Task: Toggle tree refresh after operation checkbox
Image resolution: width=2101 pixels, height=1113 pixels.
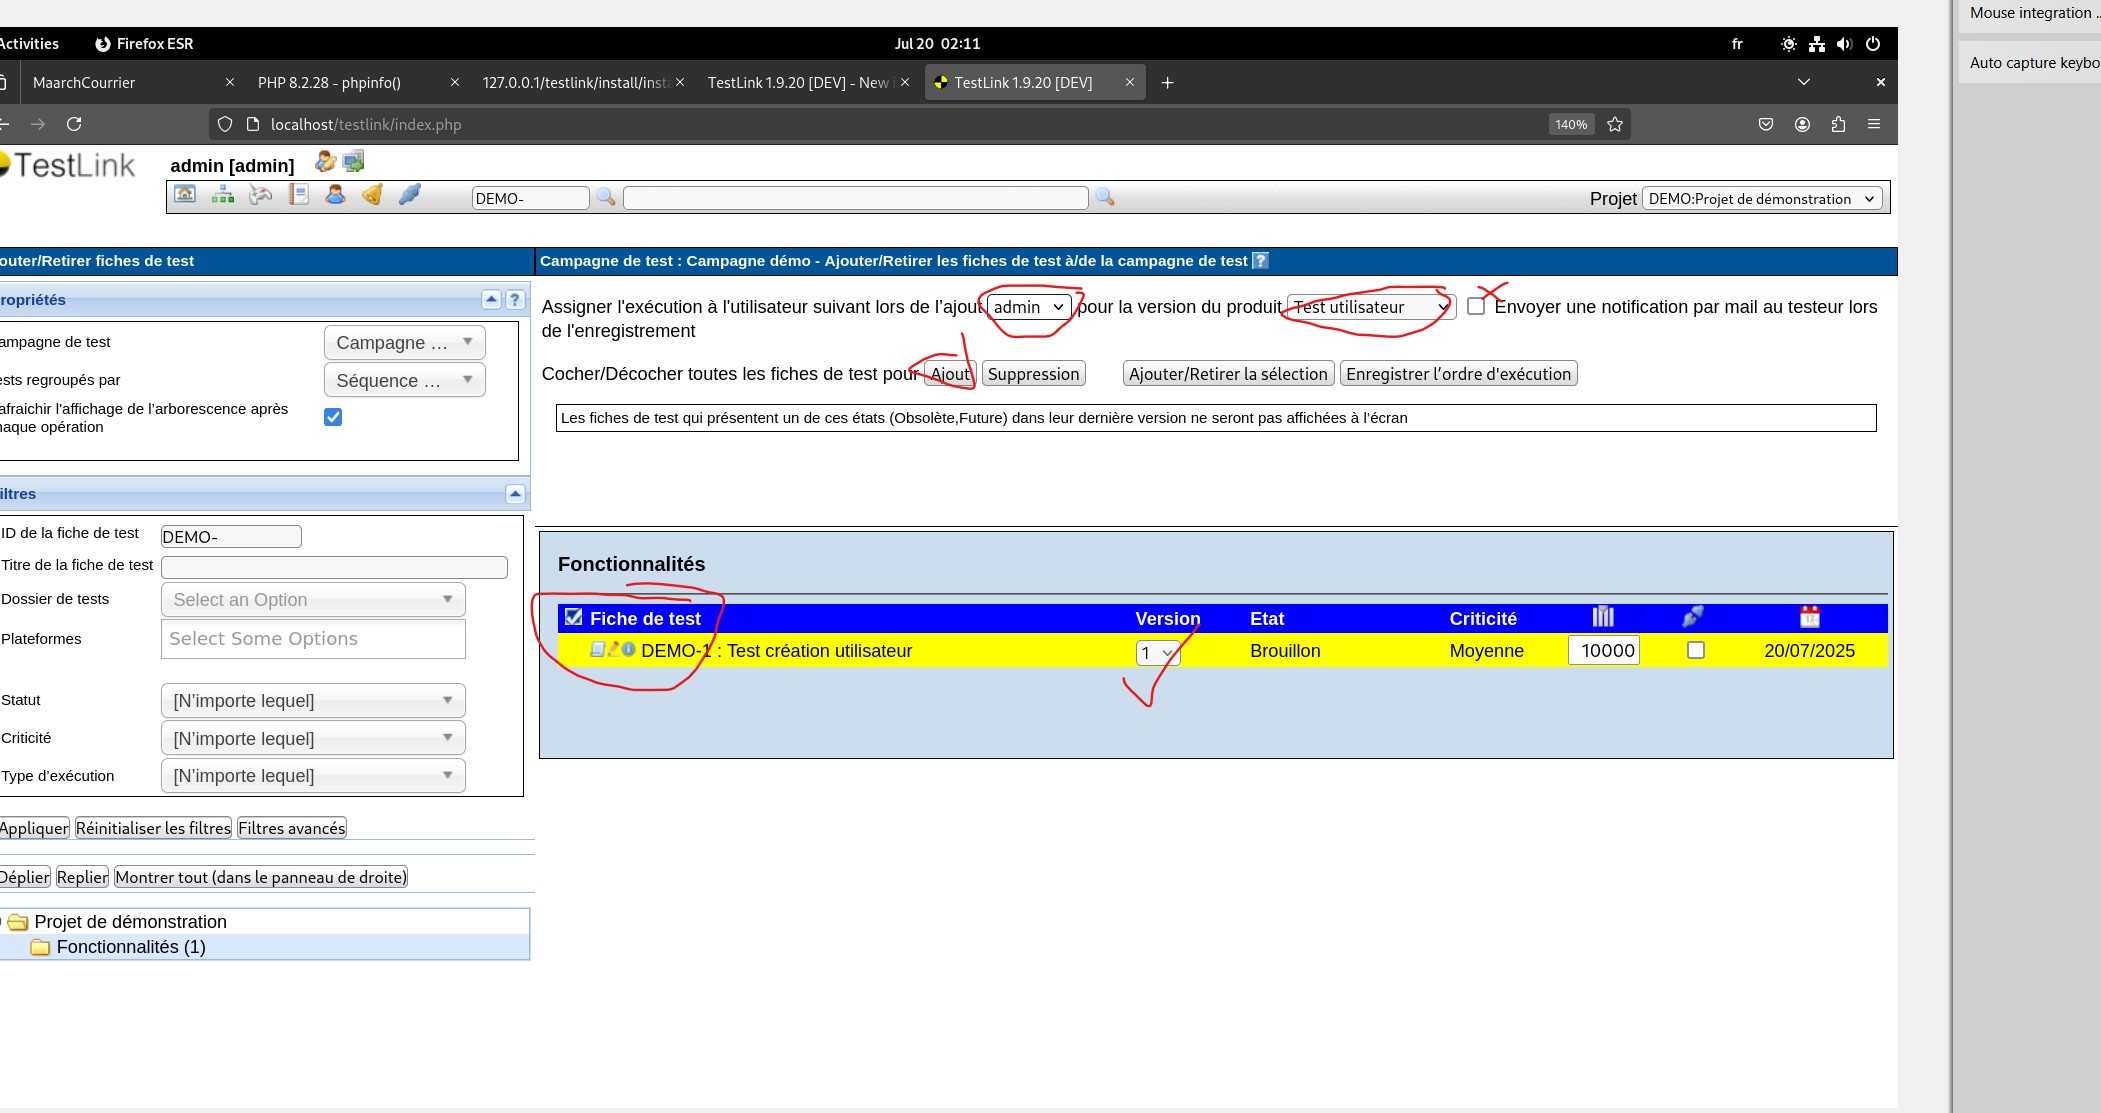Action: click(x=333, y=417)
